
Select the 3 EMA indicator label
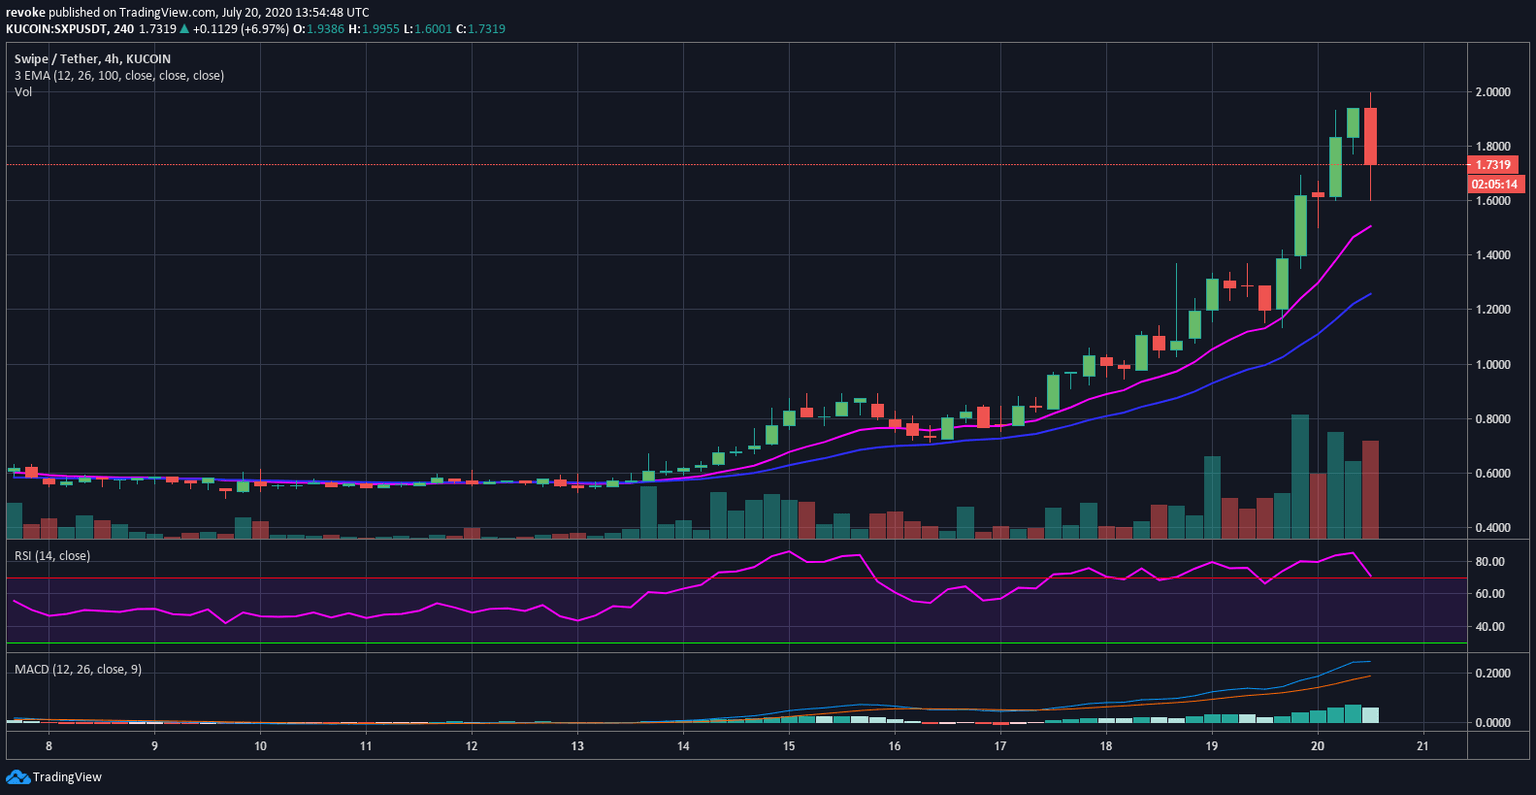pos(119,76)
